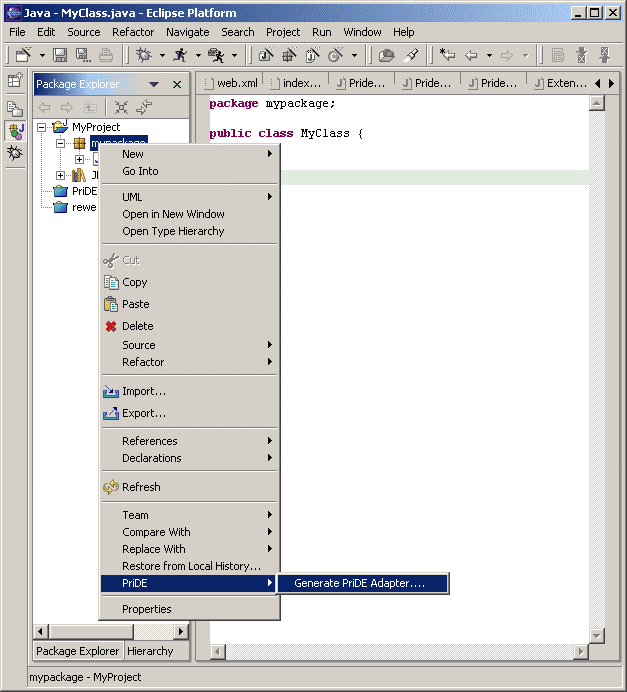This screenshot has height=692, width=627.
Task: Open the web.xml editor tab
Action: click(231, 83)
